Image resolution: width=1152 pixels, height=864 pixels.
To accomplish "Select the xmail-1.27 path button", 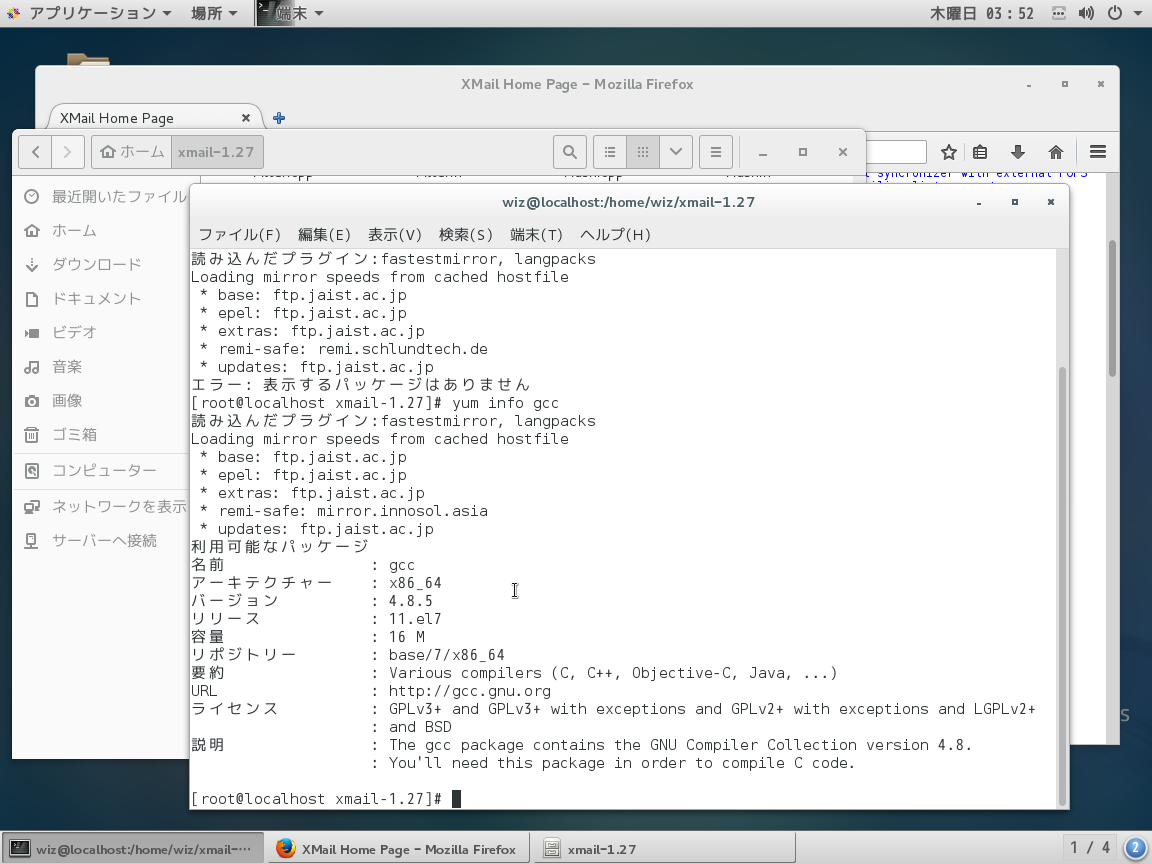I will 217,152.
